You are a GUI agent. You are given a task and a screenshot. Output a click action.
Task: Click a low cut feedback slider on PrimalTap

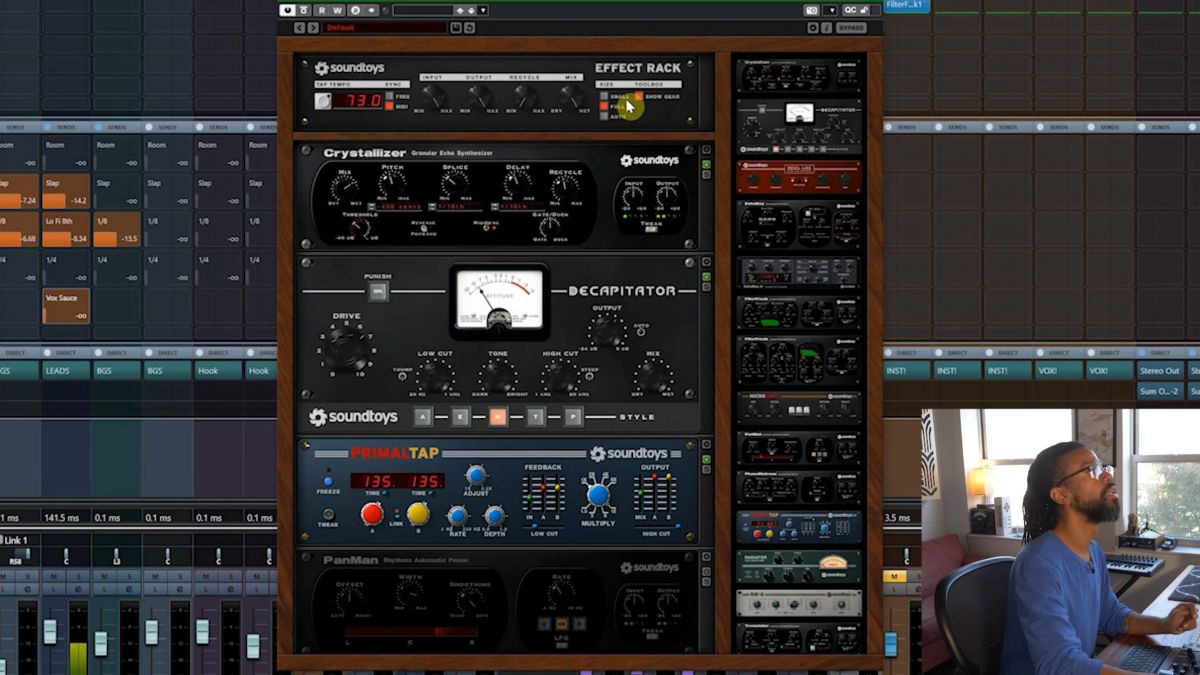[x=535, y=525]
